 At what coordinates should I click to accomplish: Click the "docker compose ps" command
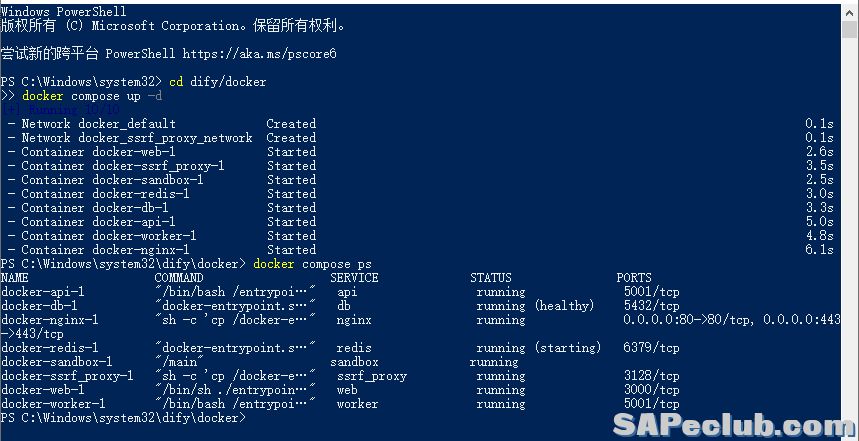302,264
